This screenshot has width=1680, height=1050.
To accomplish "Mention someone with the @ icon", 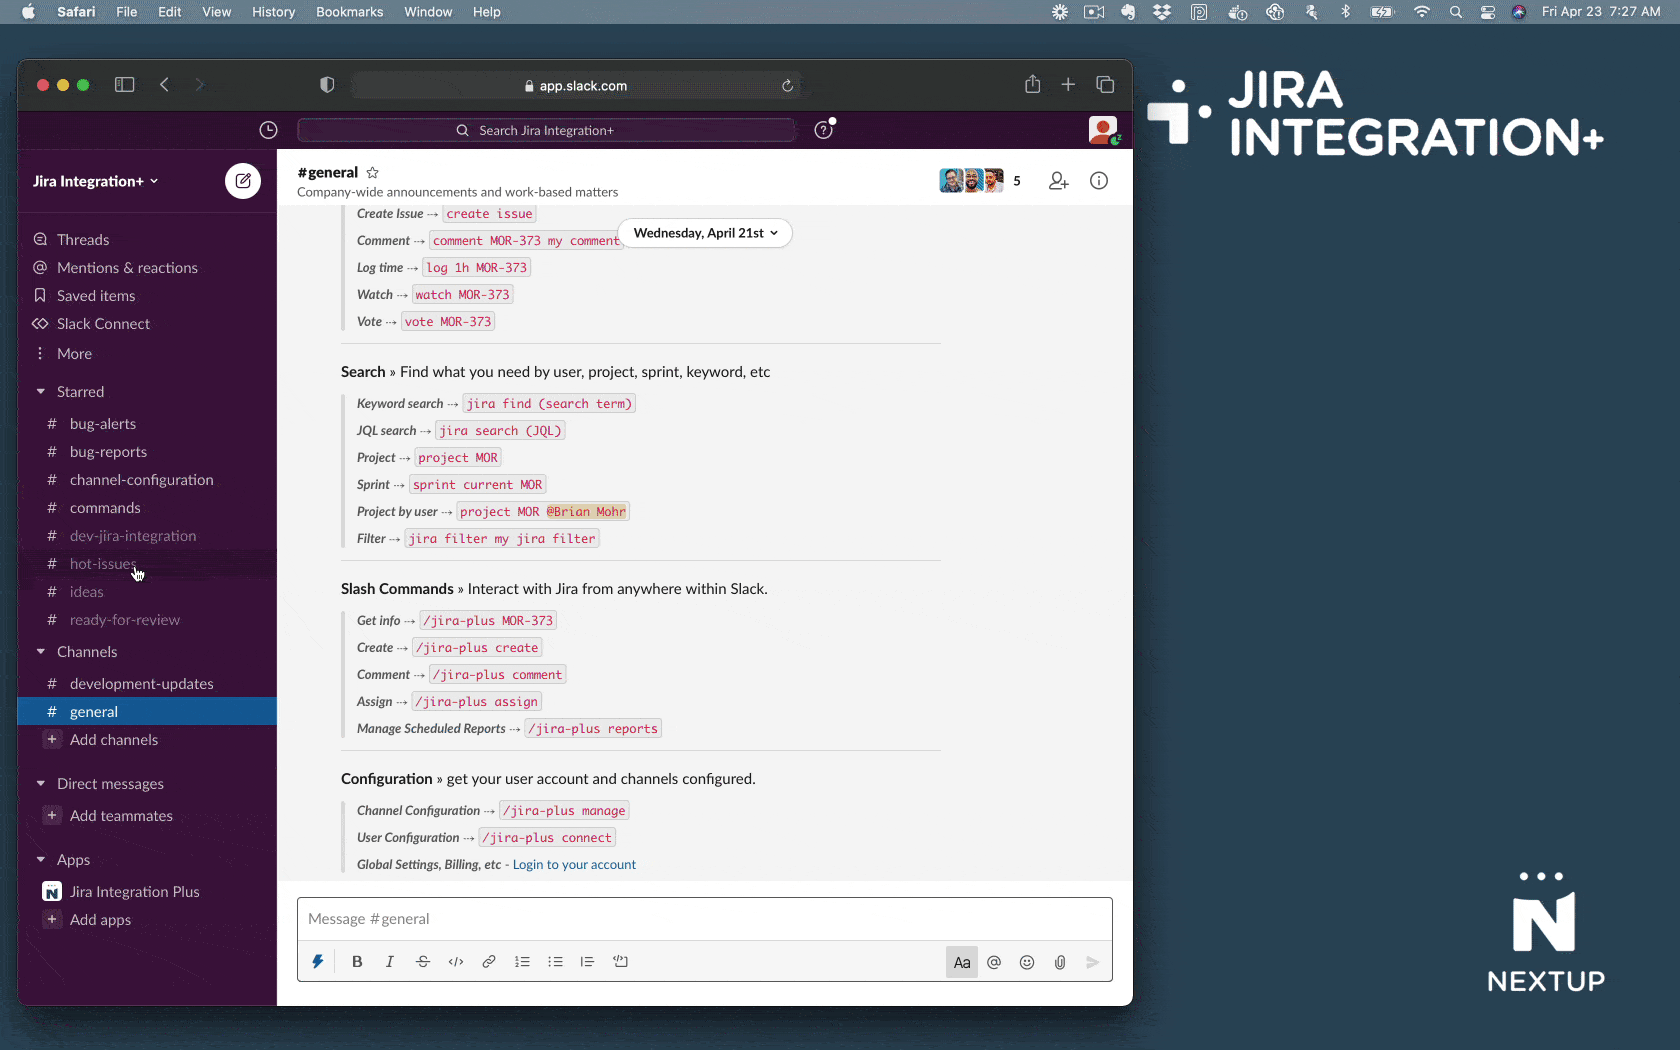I will coord(994,962).
